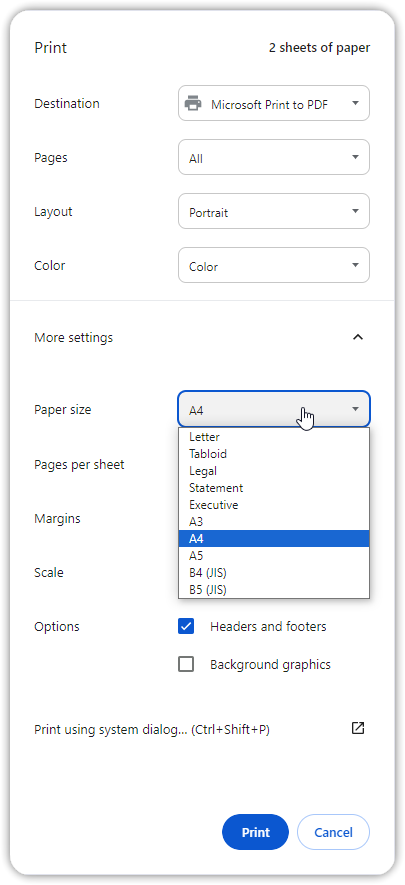Image resolution: width=405 pixels, height=885 pixels.
Task: Click the 2 sheets of paper text
Action: tap(319, 48)
